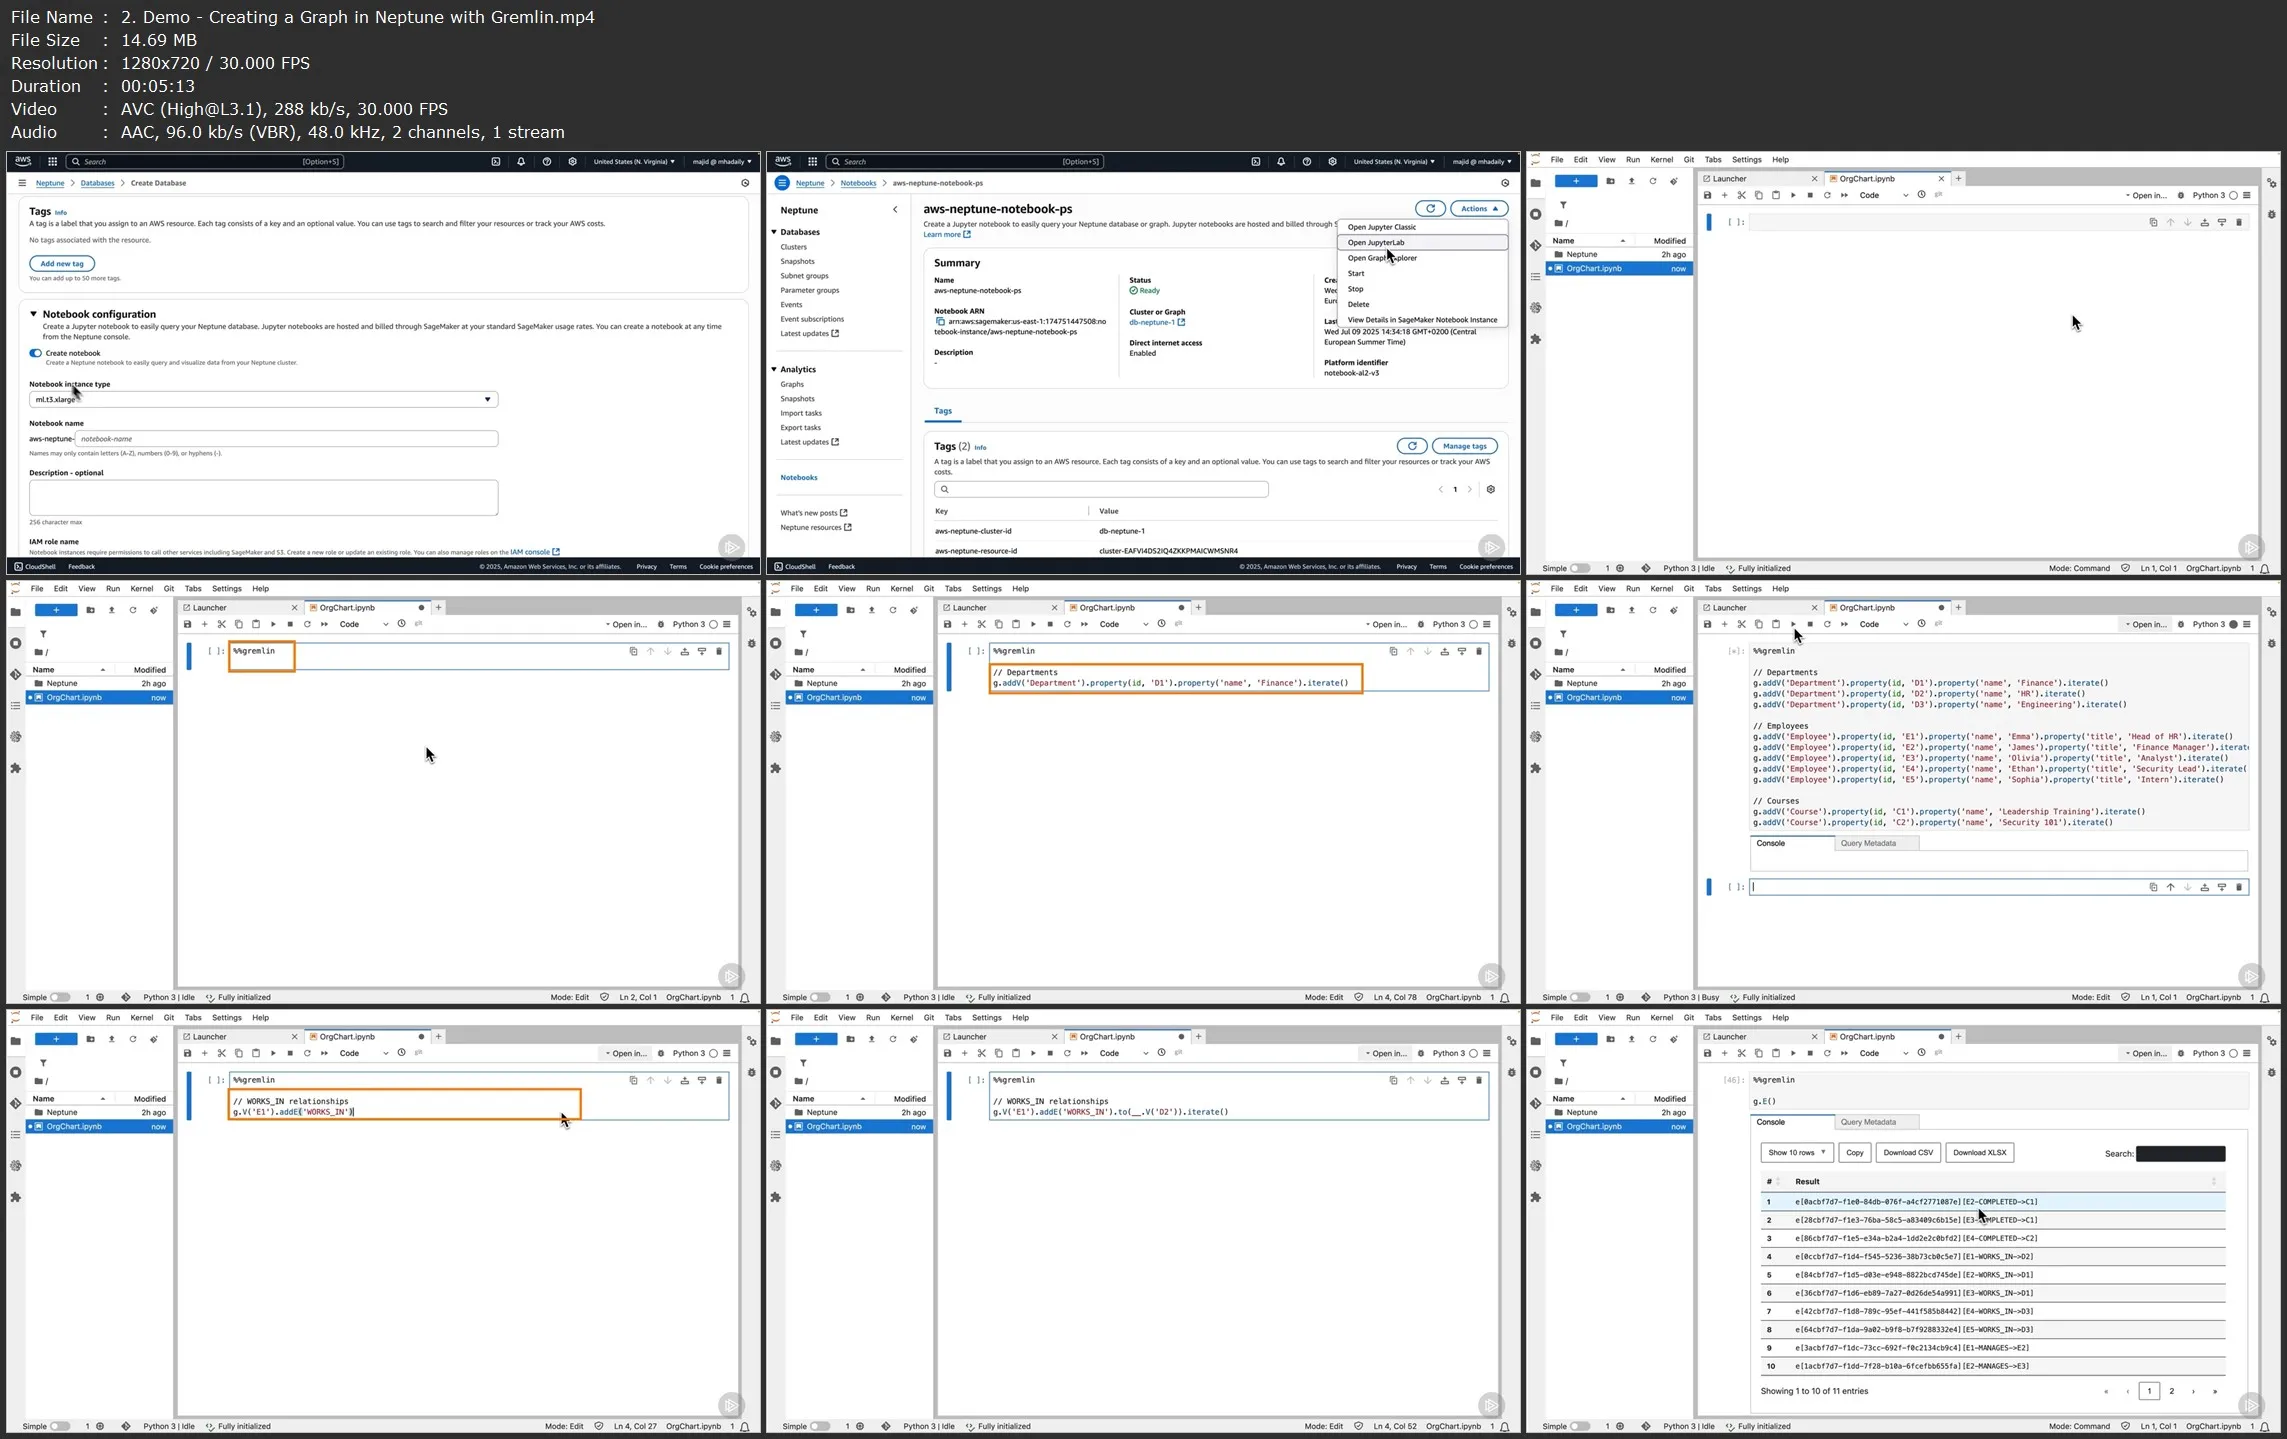Select Open Jupyter Classic from Actions menu
This screenshot has height=1439, width=2287.
(x=1422, y=227)
